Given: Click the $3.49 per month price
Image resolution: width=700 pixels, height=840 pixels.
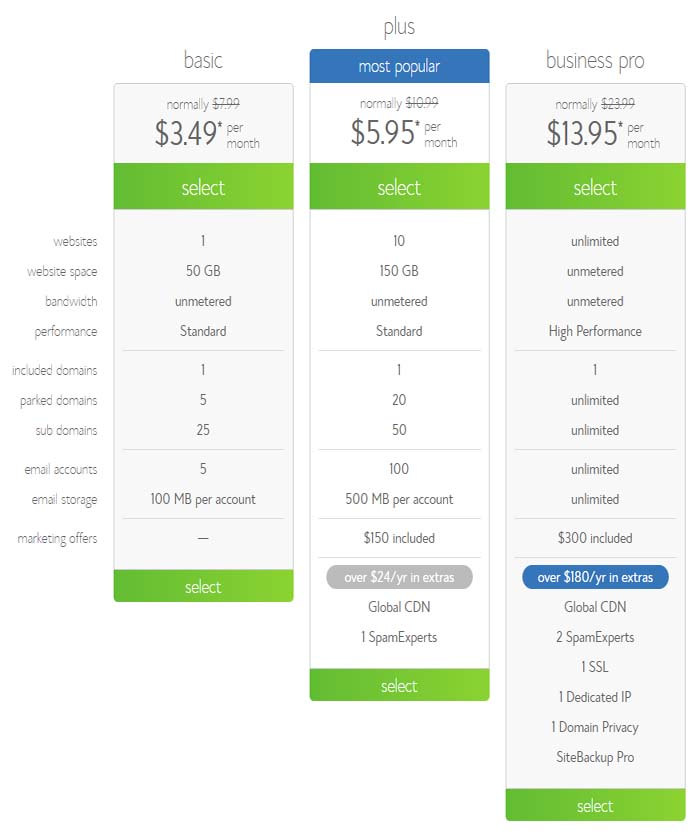Looking at the screenshot, I should pos(207,133).
